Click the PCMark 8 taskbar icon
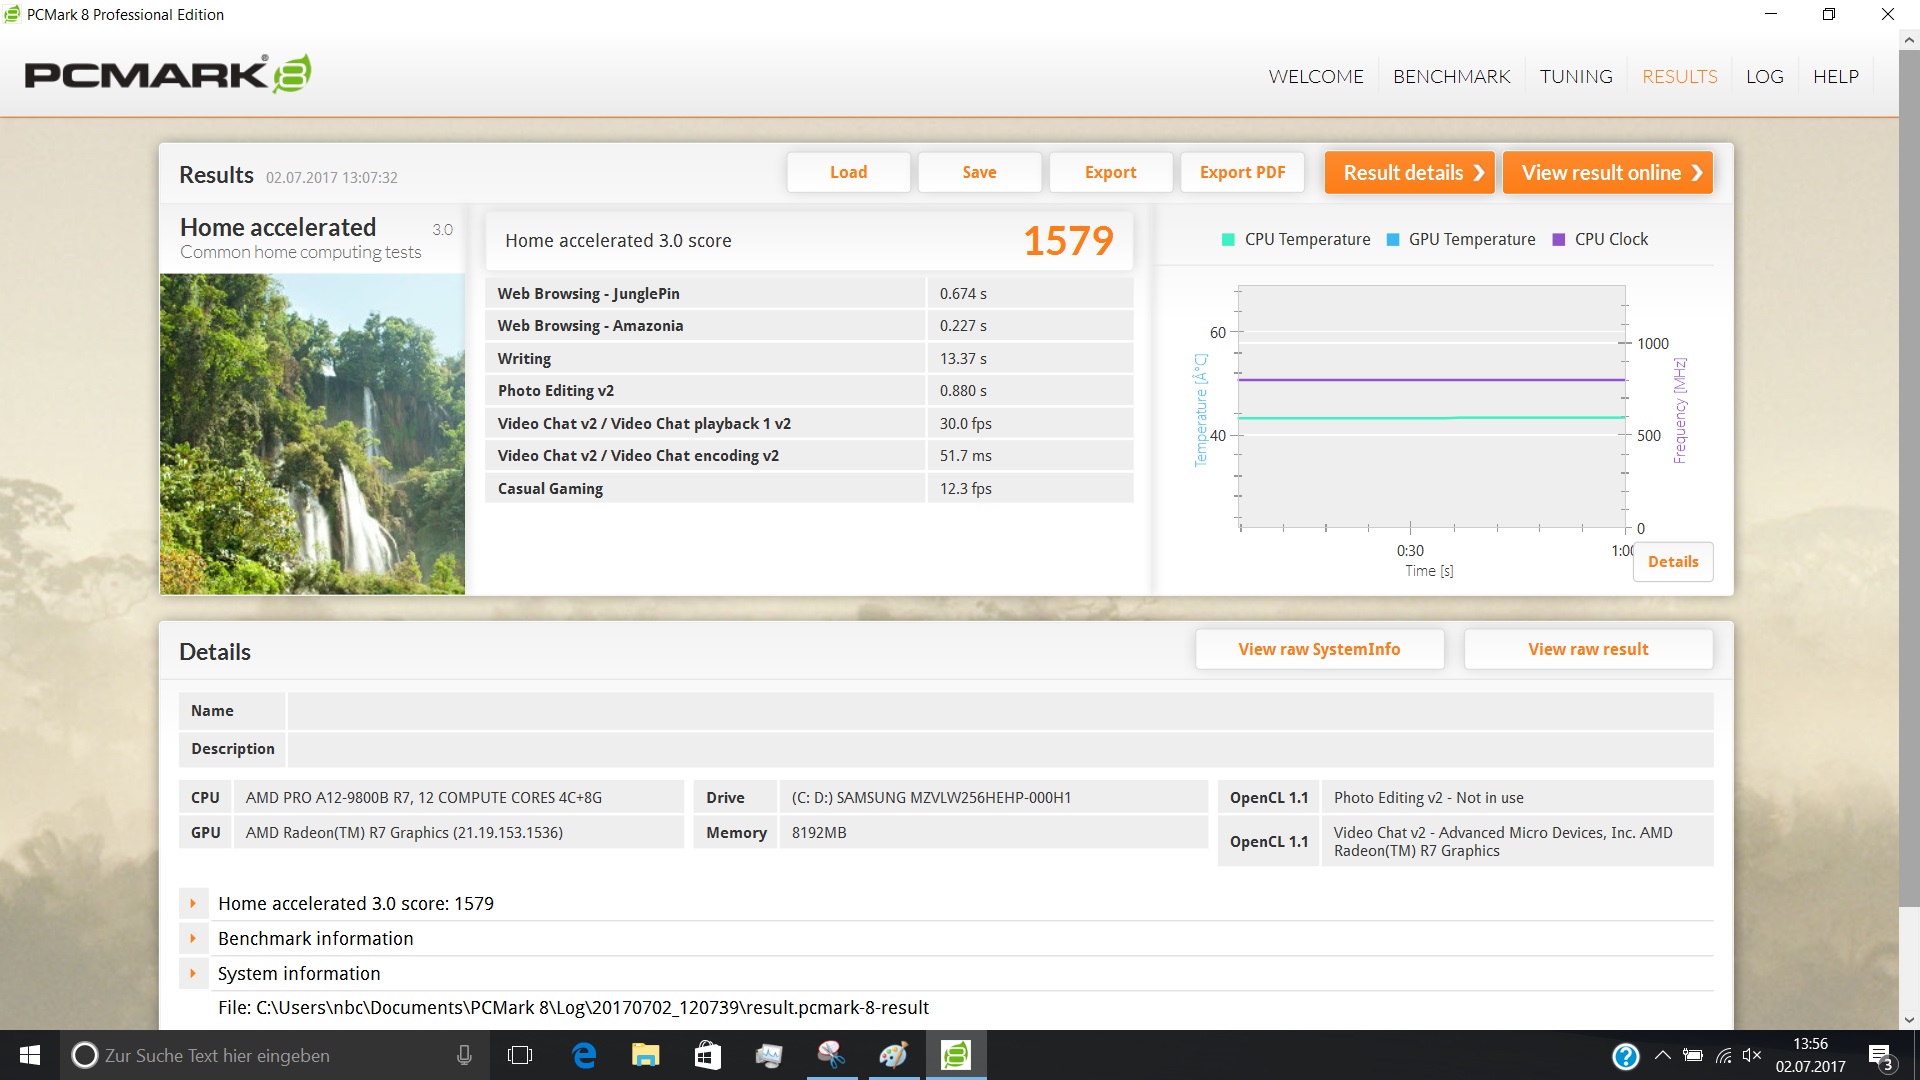This screenshot has height=1080, width=1920. (956, 1055)
